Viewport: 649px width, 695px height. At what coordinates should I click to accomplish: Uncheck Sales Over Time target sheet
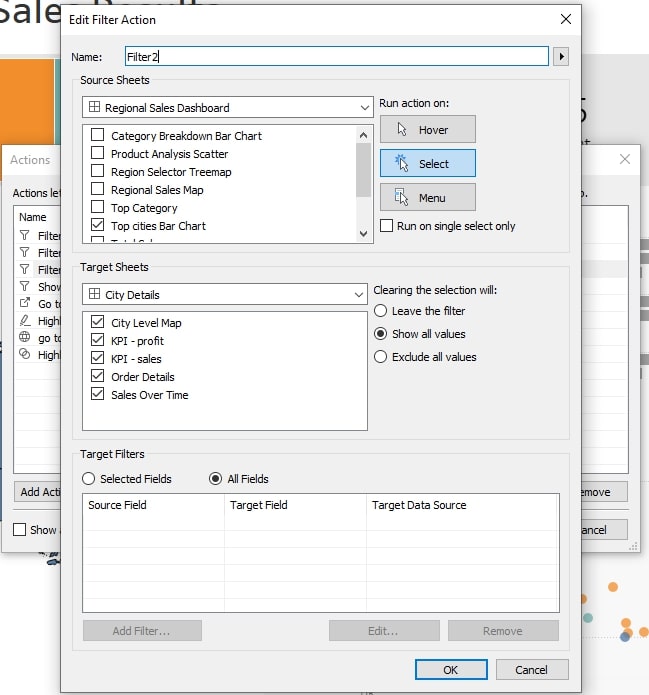98,394
